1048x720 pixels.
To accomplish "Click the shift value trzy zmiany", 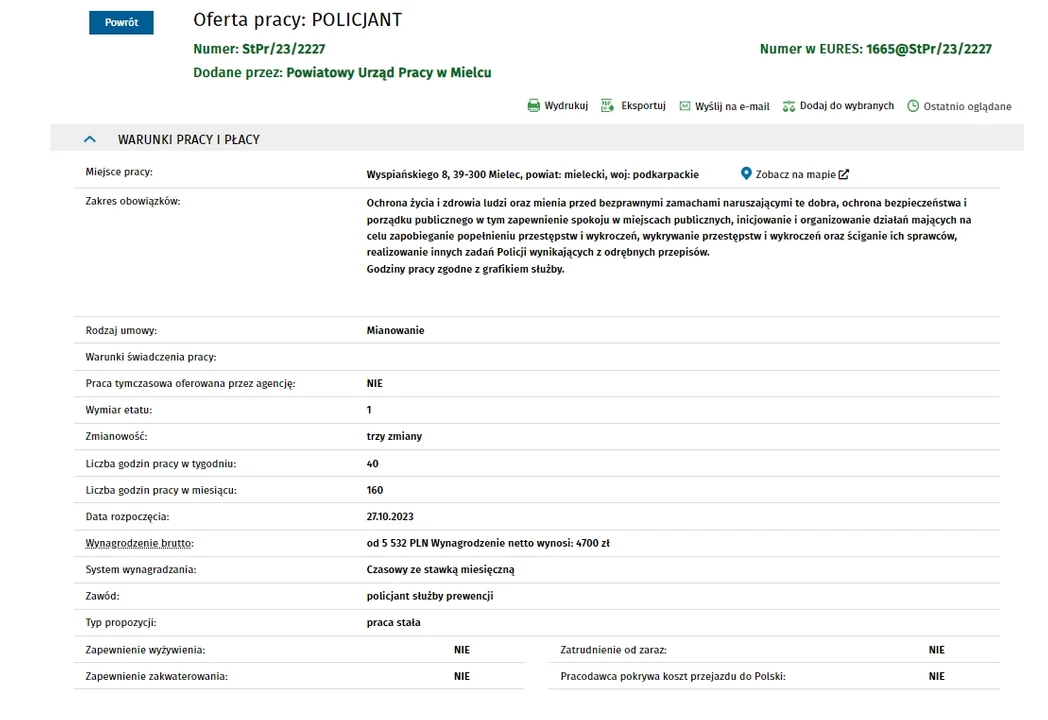I will (x=394, y=437).
